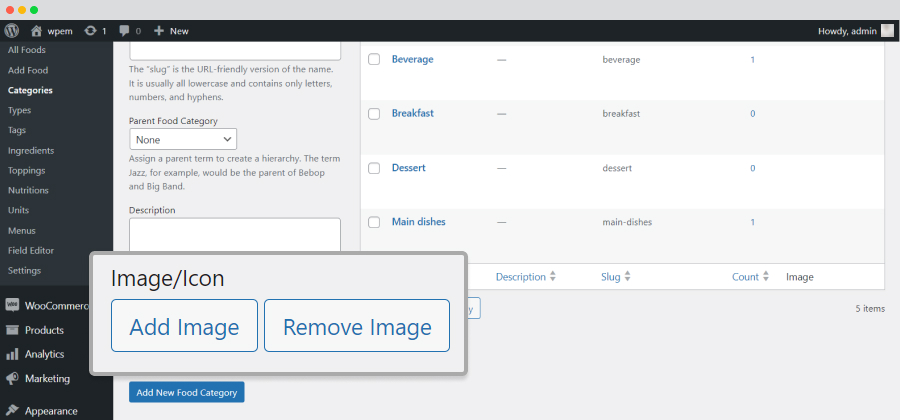Viewport: 900px width, 420px height.
Task: Click the main-dishes slug text
Action: click(627, 222)
